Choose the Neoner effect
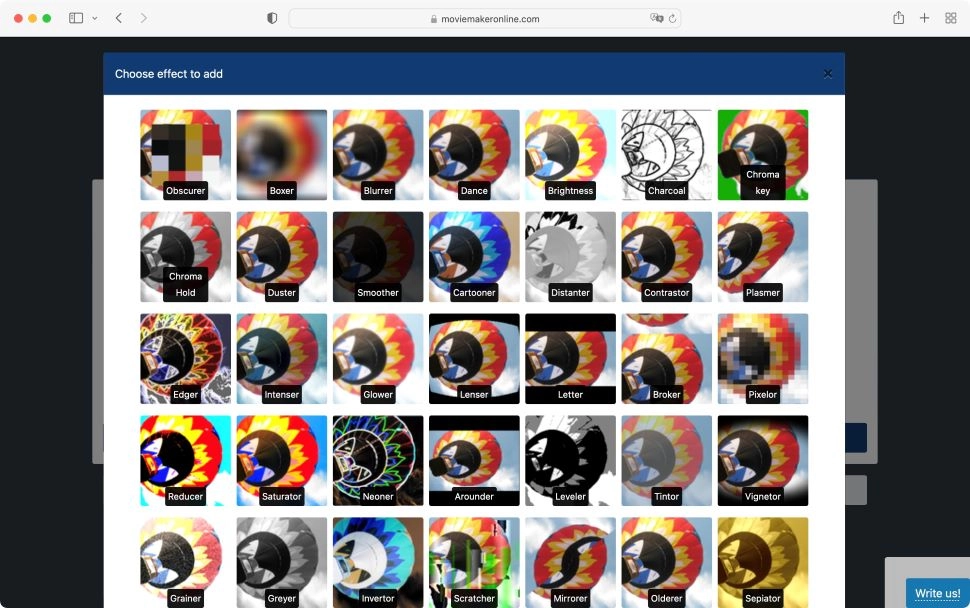 pyautogui.click(x=377, y=461)
